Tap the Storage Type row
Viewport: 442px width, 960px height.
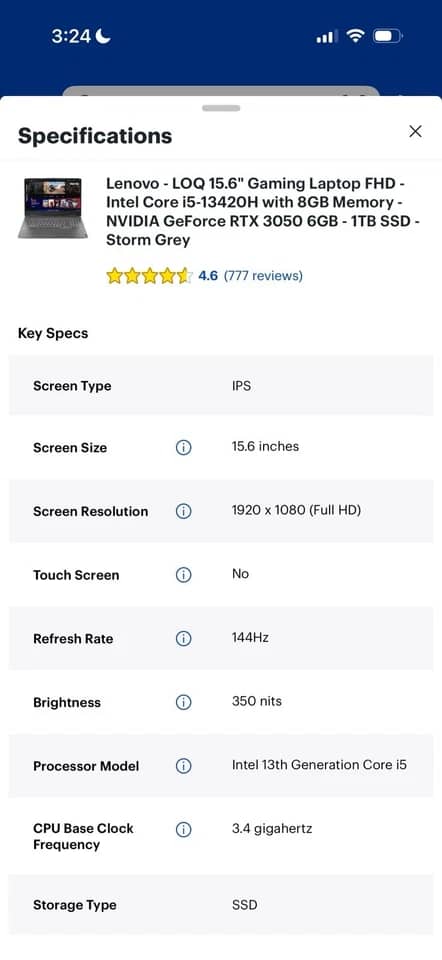click(x=221, y=905)
